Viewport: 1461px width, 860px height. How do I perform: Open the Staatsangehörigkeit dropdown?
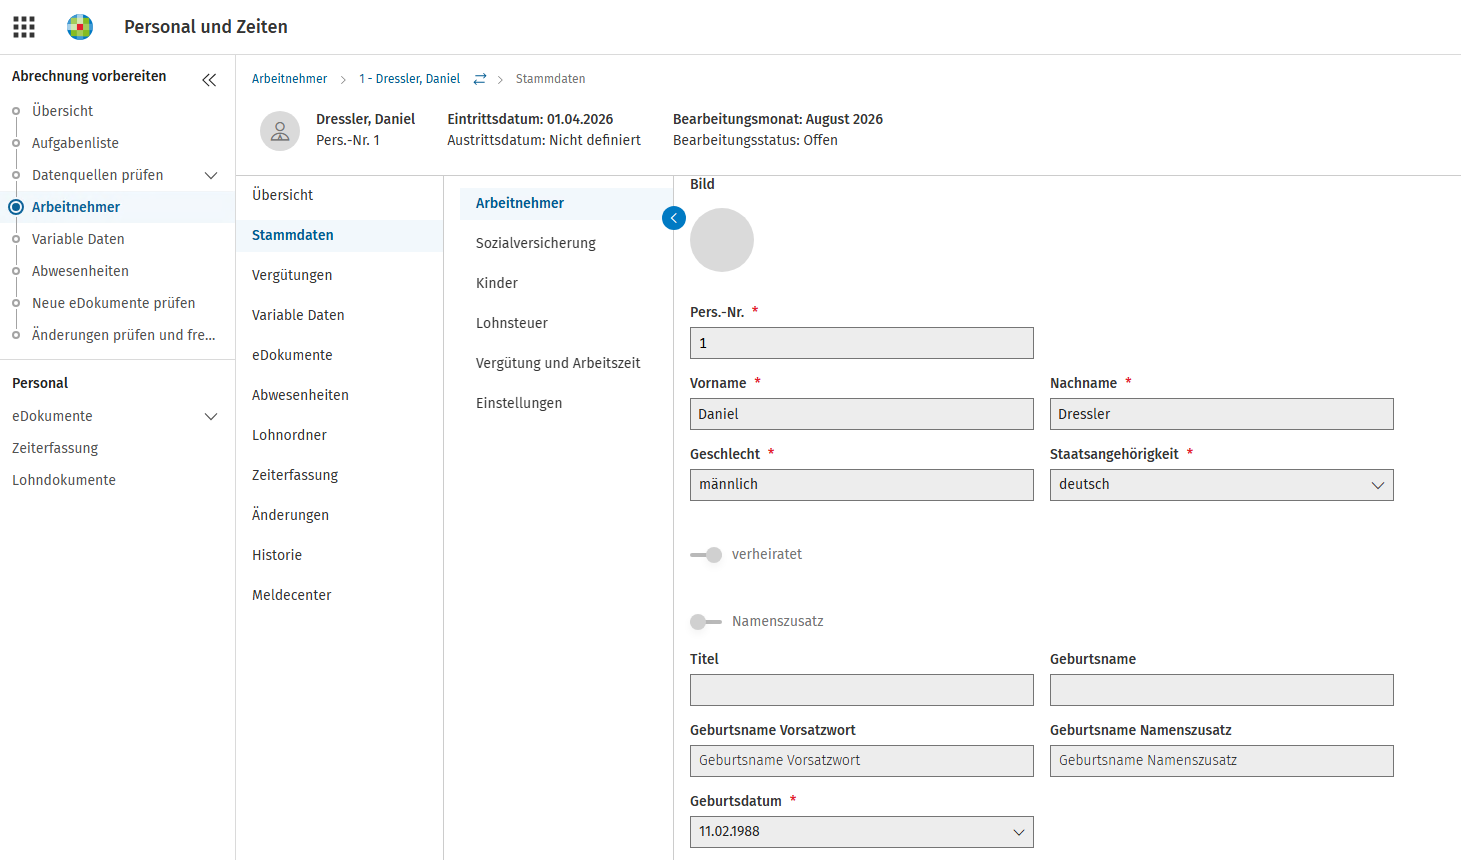click(1222, 485)
